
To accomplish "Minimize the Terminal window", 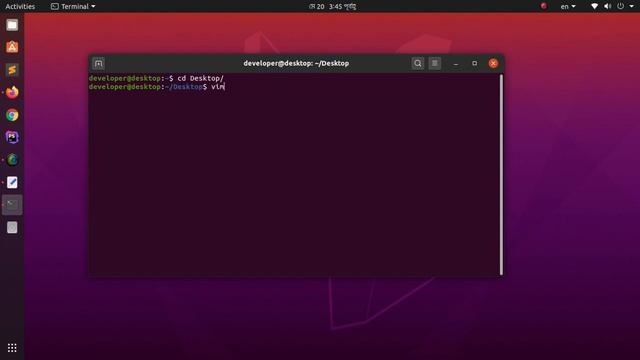I will [456, 64].
